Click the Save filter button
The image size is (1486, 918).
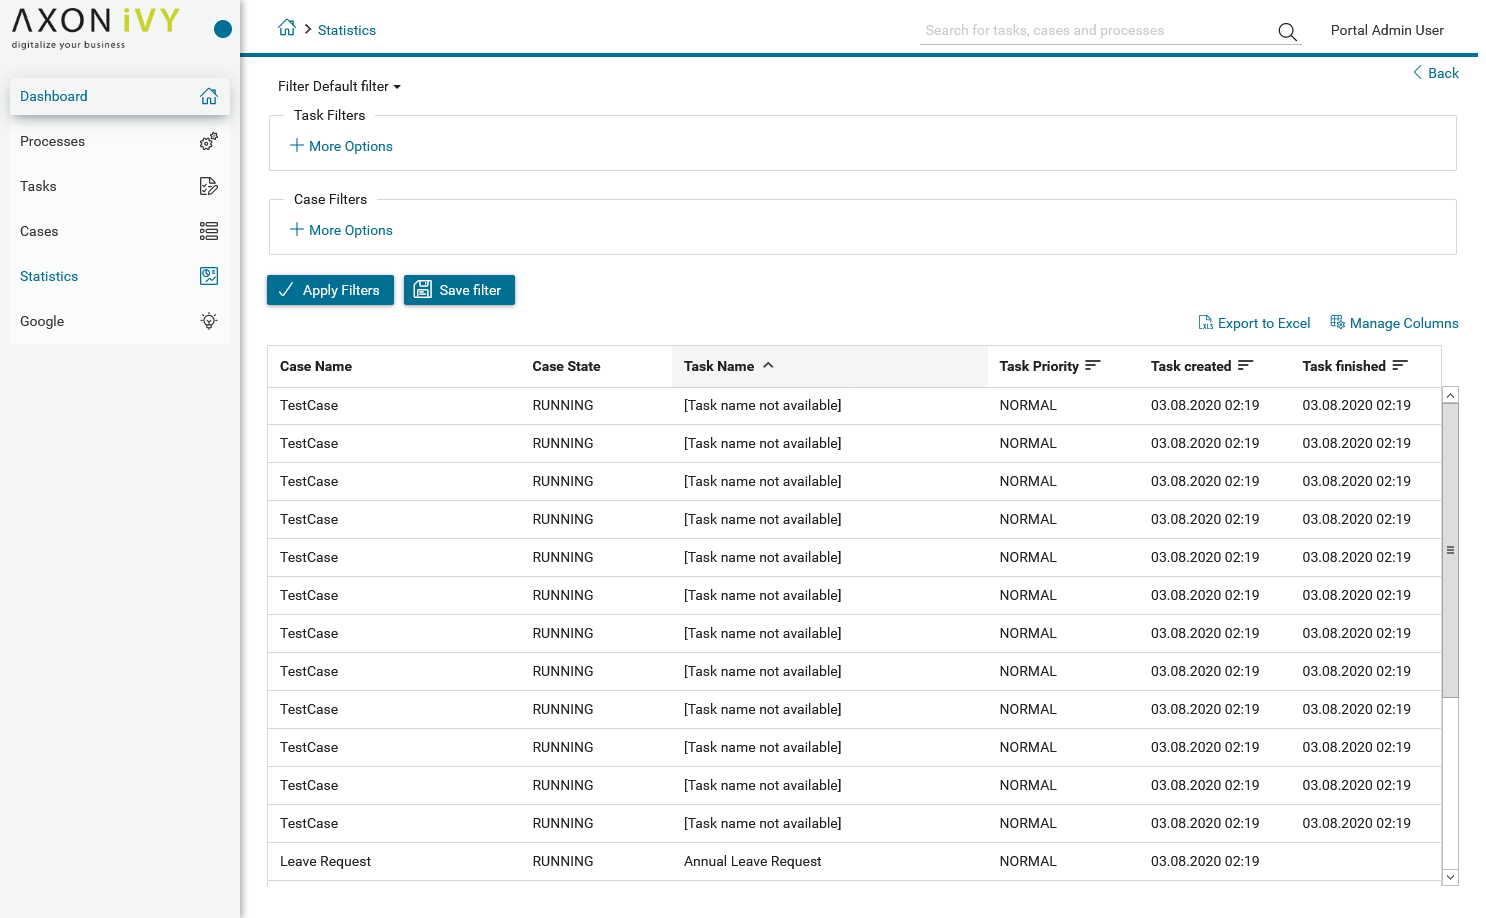459,290
